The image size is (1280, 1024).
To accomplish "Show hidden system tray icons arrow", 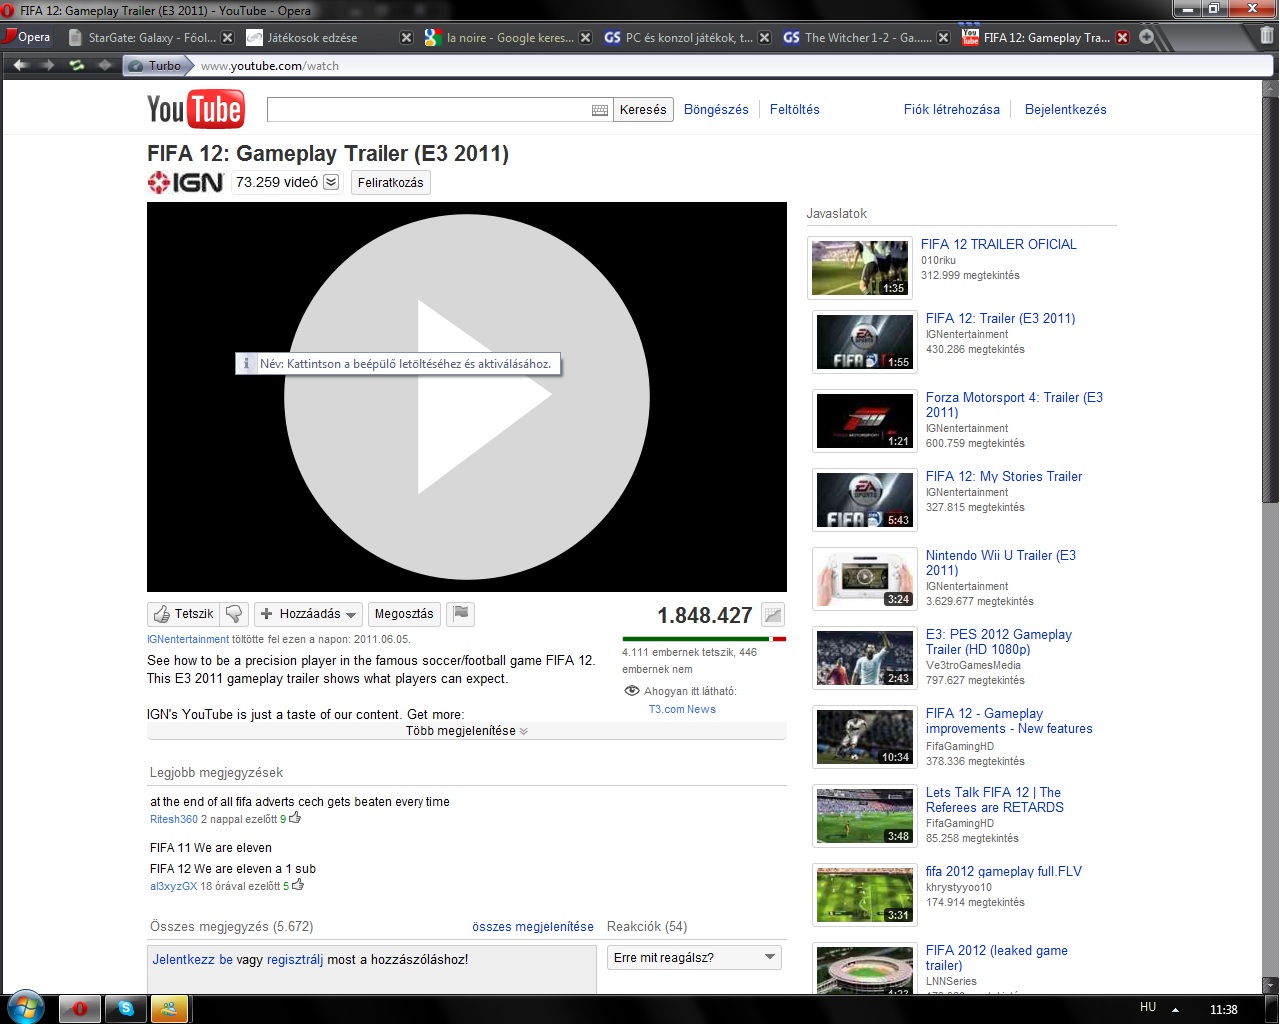I will click(1175, 1009).
